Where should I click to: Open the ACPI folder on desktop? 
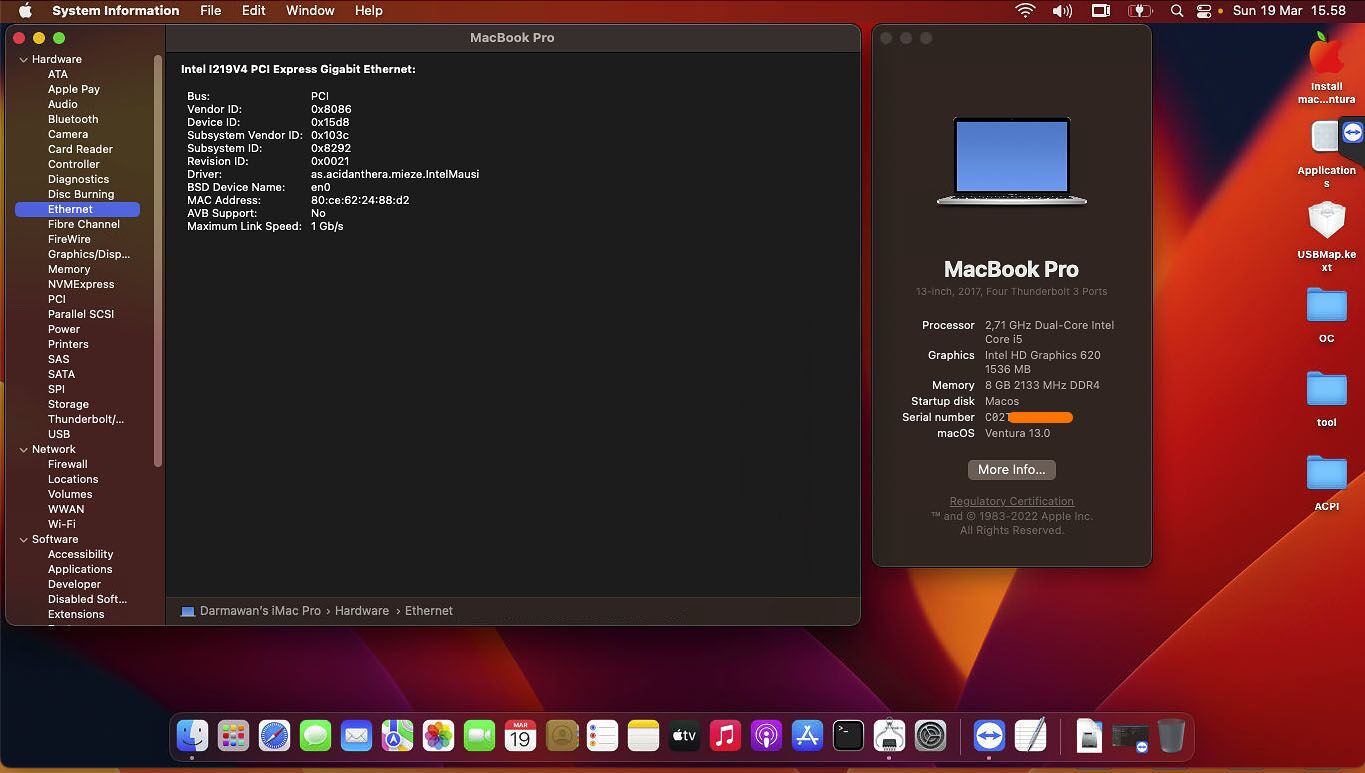click(x=1326, y=474)
